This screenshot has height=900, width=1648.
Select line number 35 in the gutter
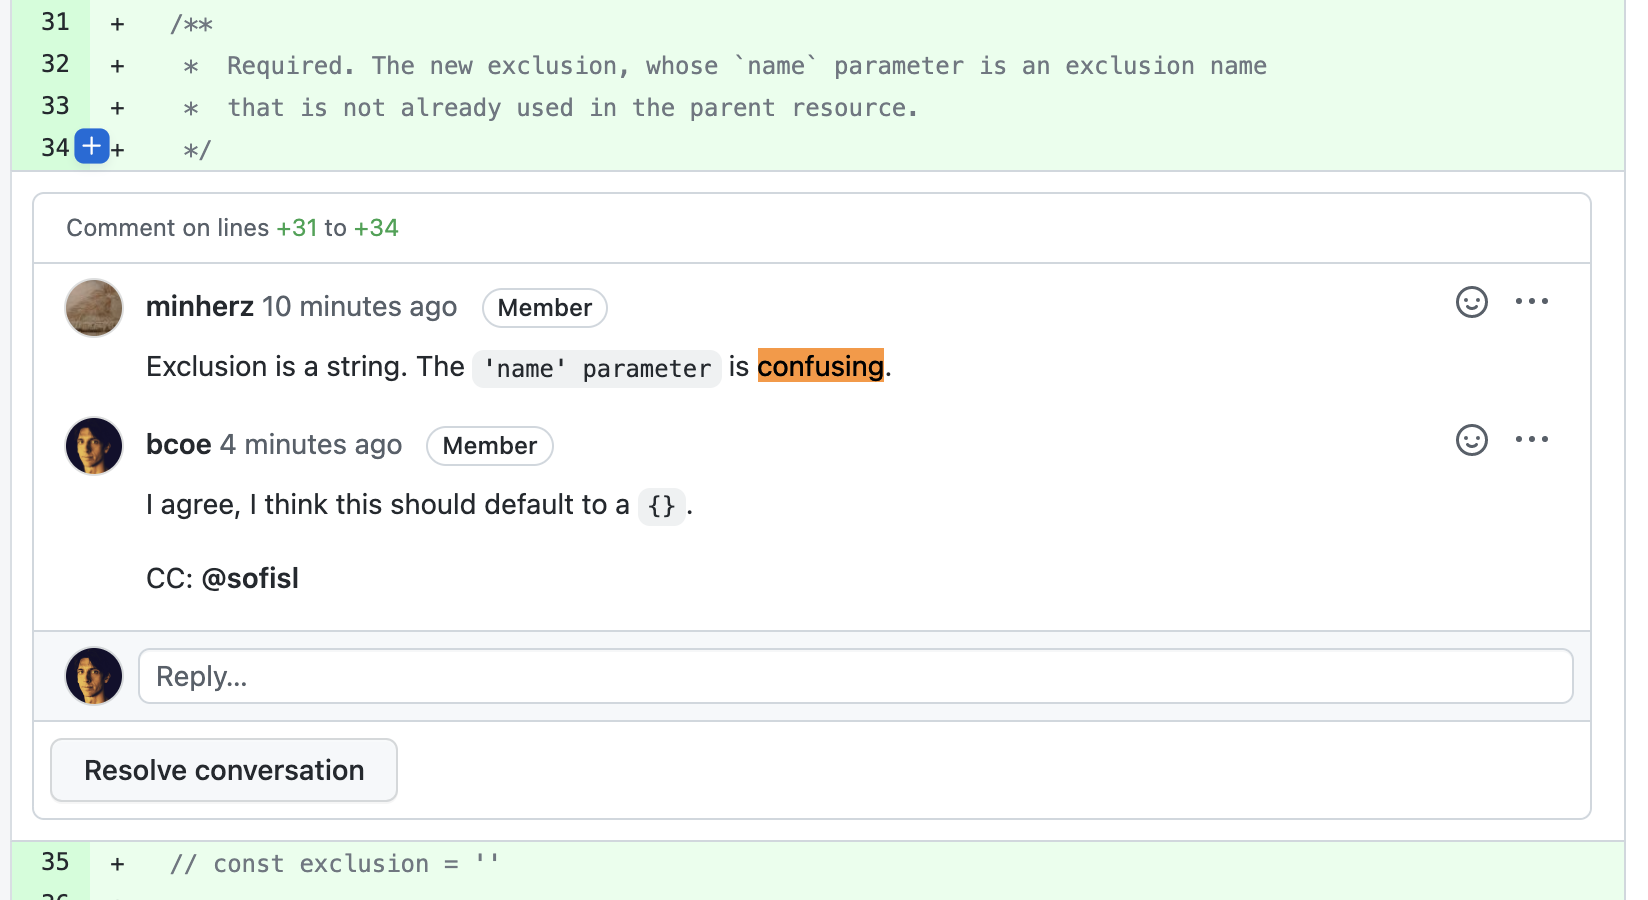coord(56,862)
